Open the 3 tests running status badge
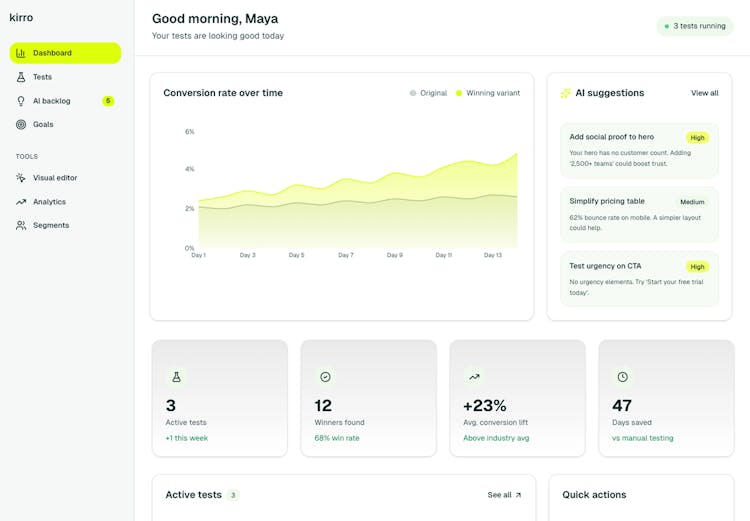 (x=695, y=26)
